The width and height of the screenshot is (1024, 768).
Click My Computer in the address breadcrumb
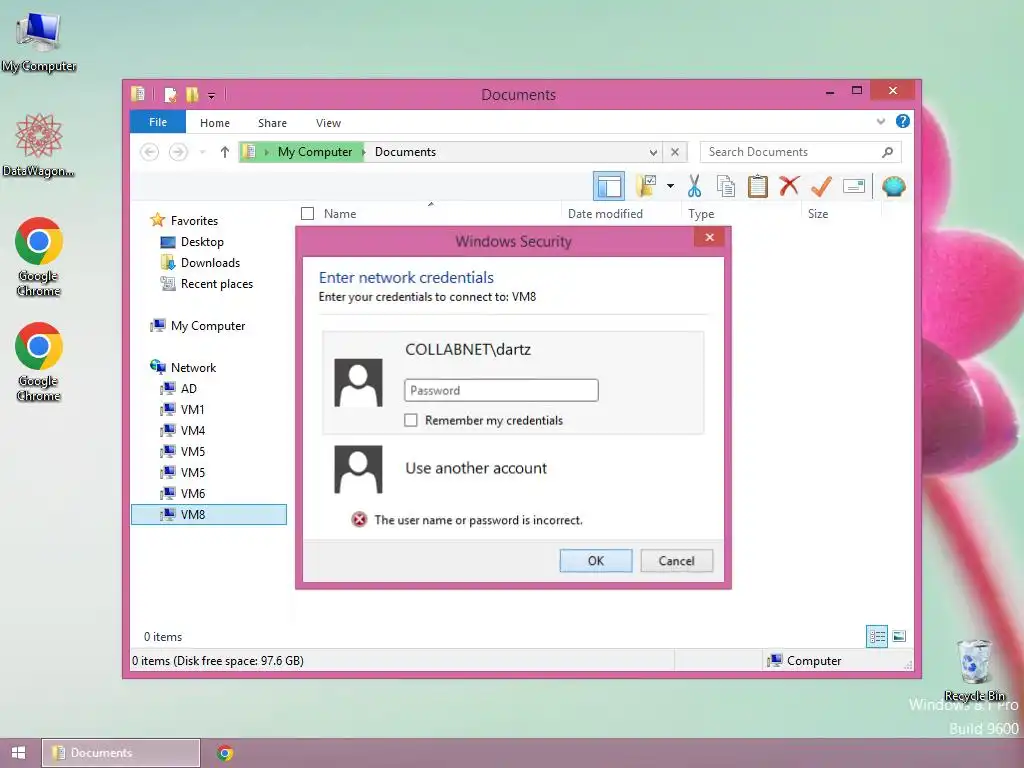[x=315, y=152]
